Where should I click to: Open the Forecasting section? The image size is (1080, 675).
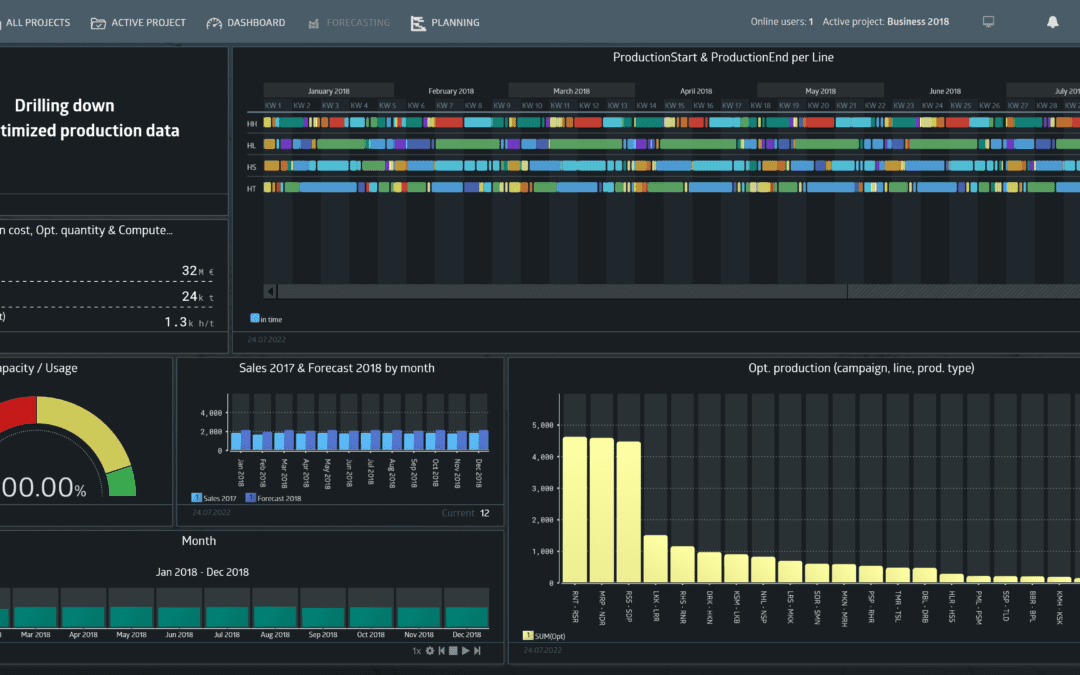(x=349, y=23)
